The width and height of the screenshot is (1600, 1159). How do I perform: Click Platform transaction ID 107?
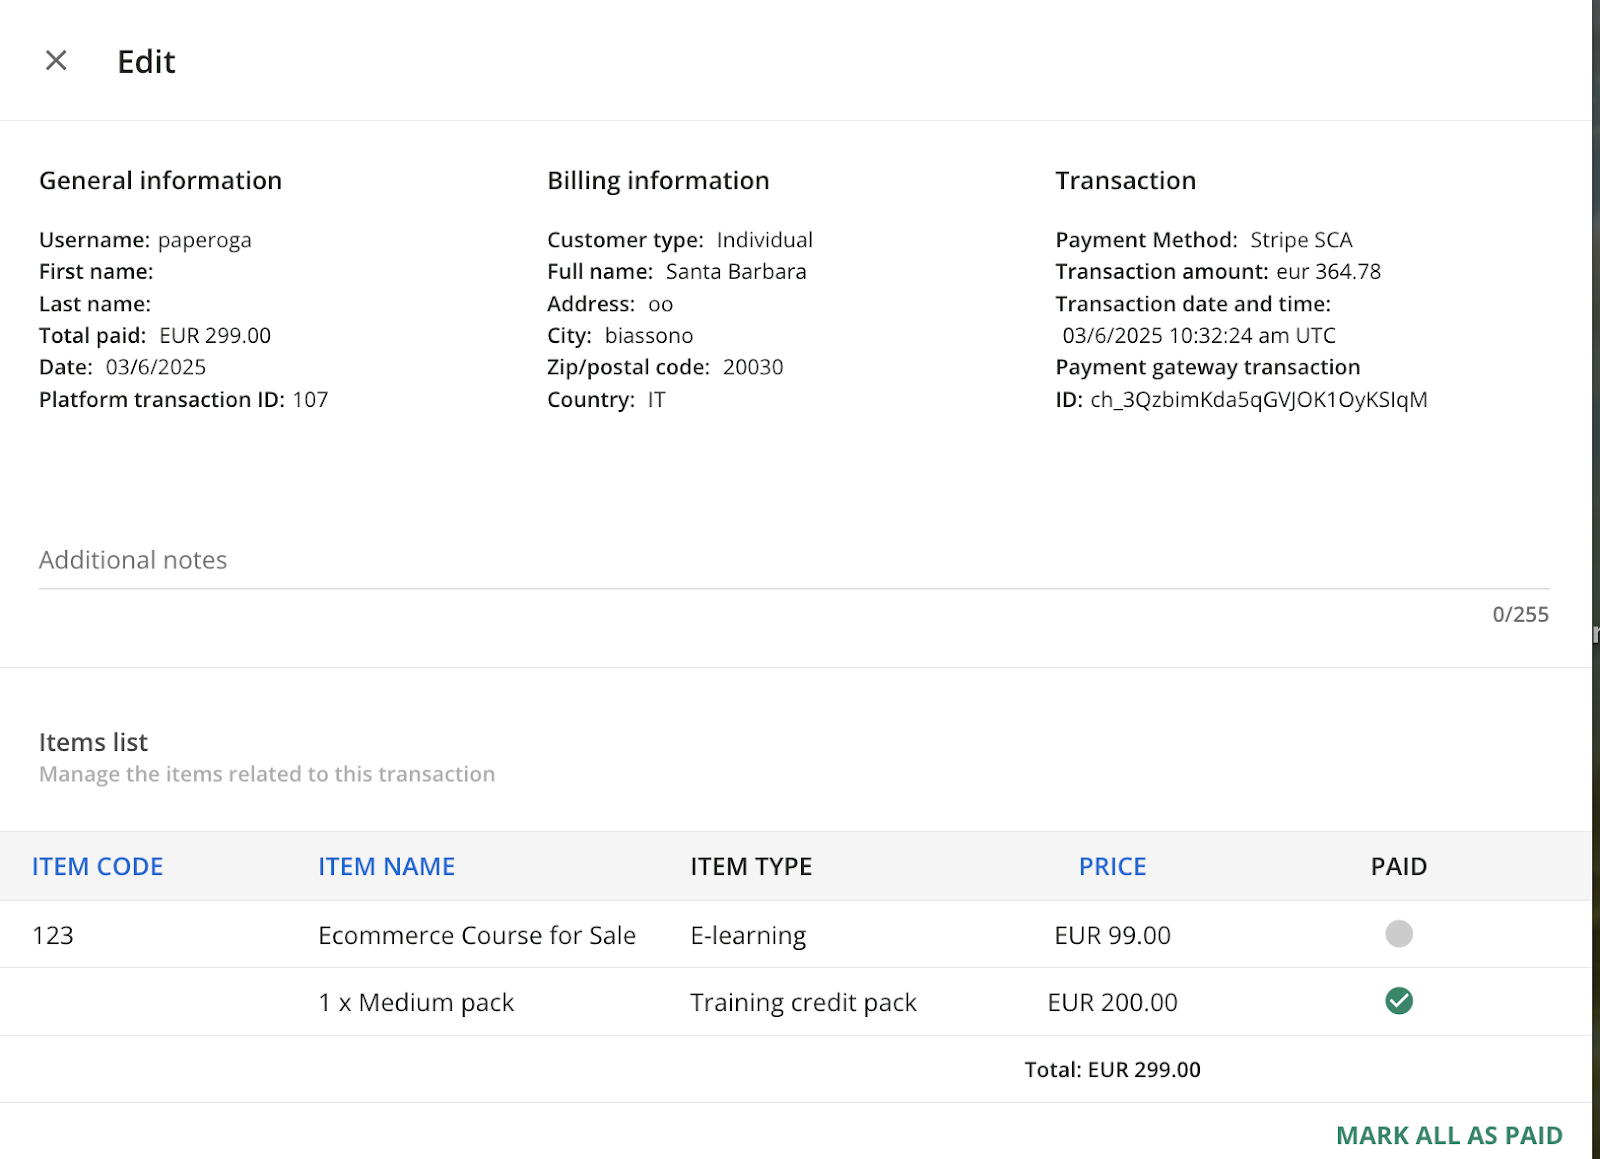coord(310,399)
